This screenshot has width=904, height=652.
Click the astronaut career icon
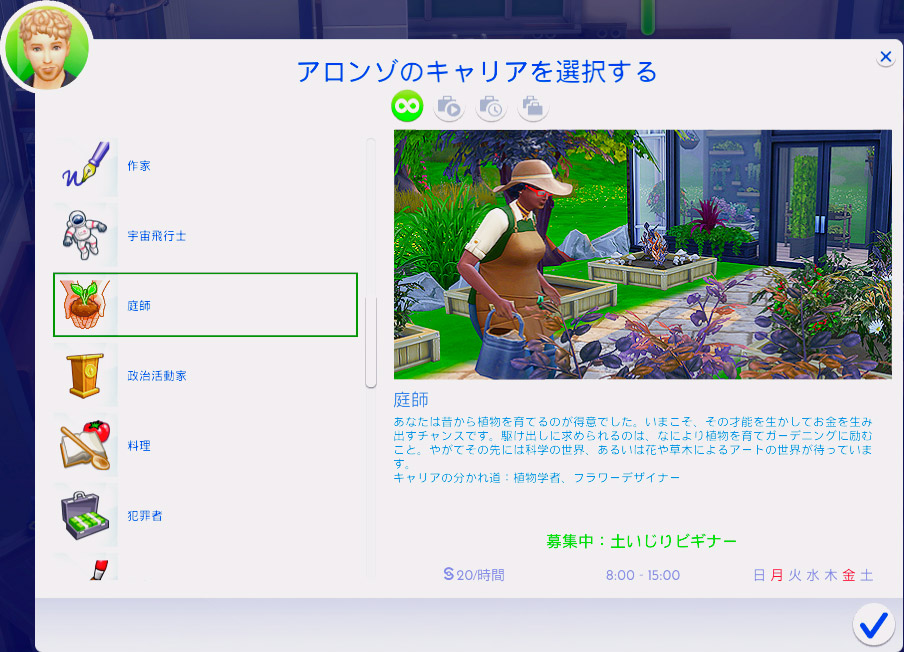tap(86, 236)
